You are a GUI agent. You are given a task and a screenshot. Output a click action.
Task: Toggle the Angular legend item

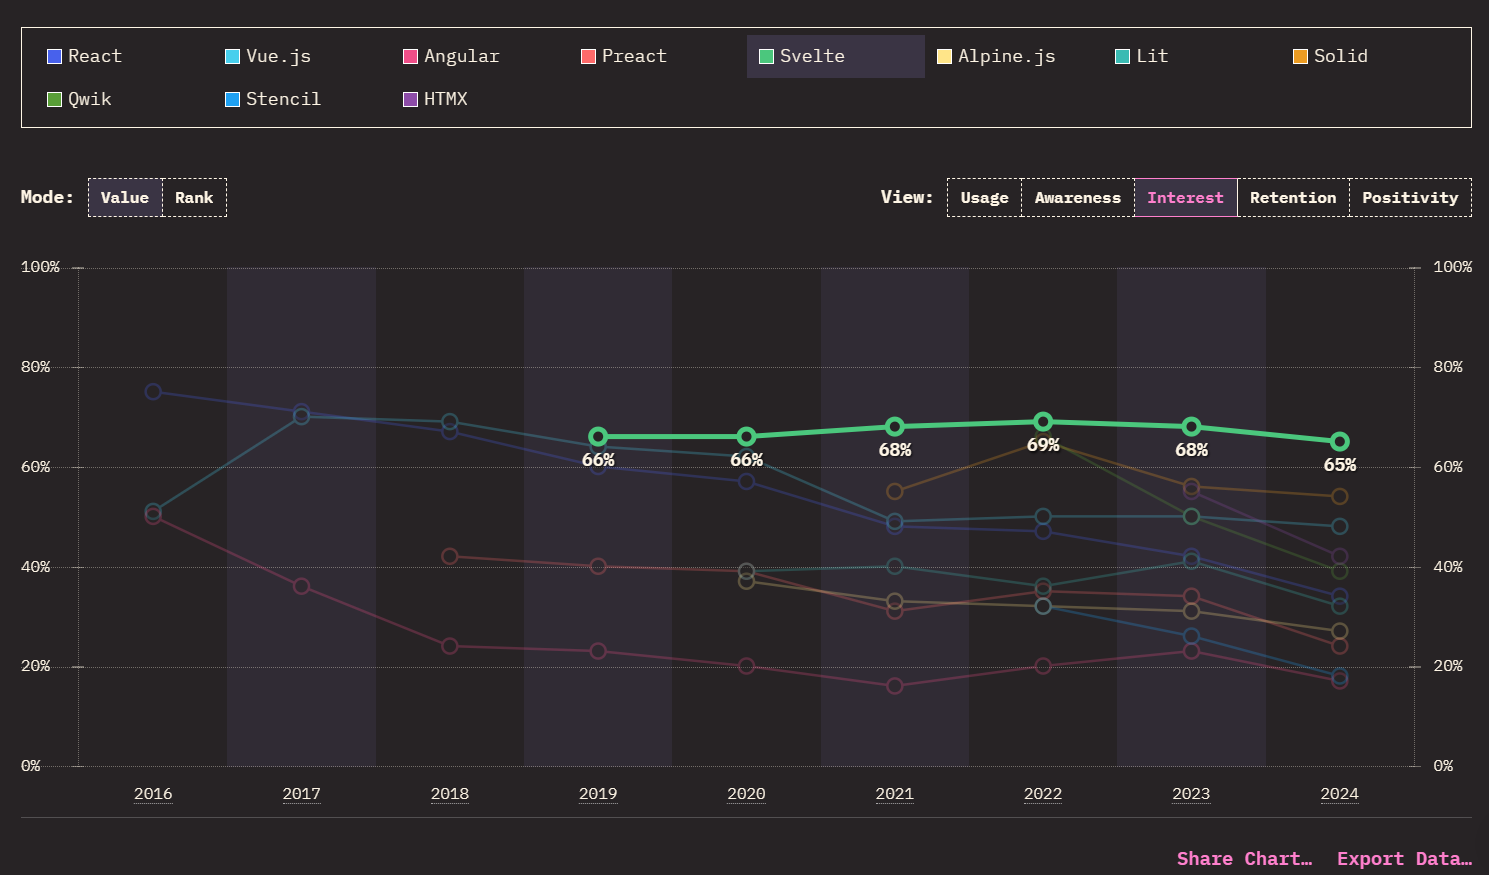pyautogui.click(x=451, y=56)
